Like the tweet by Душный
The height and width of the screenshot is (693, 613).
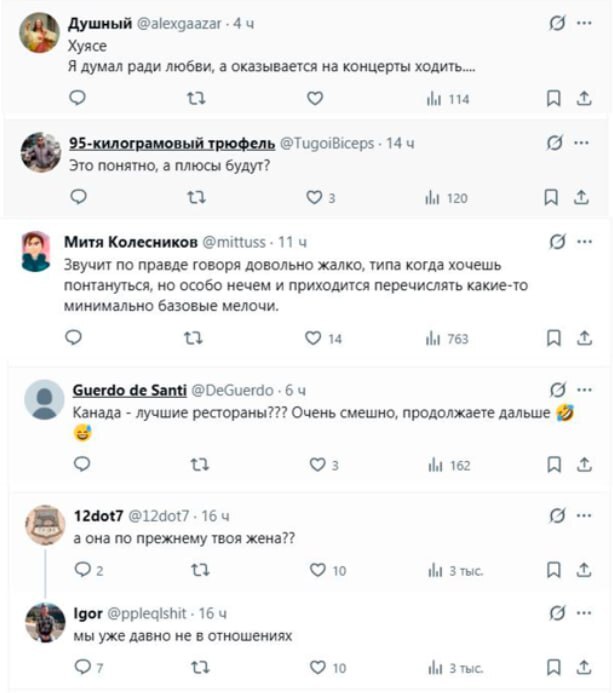pyautogui.click(x=314, y=98)
